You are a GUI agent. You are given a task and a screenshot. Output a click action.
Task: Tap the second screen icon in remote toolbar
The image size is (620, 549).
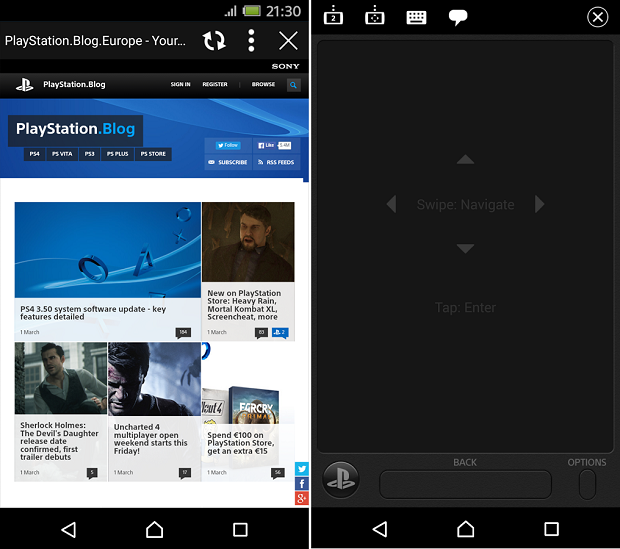[x=333, y=15]
